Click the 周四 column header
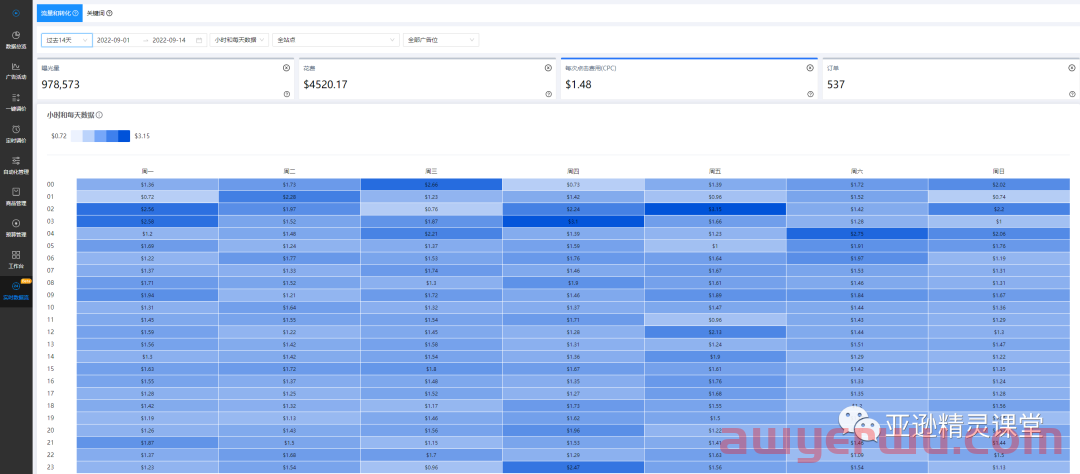 573,171
